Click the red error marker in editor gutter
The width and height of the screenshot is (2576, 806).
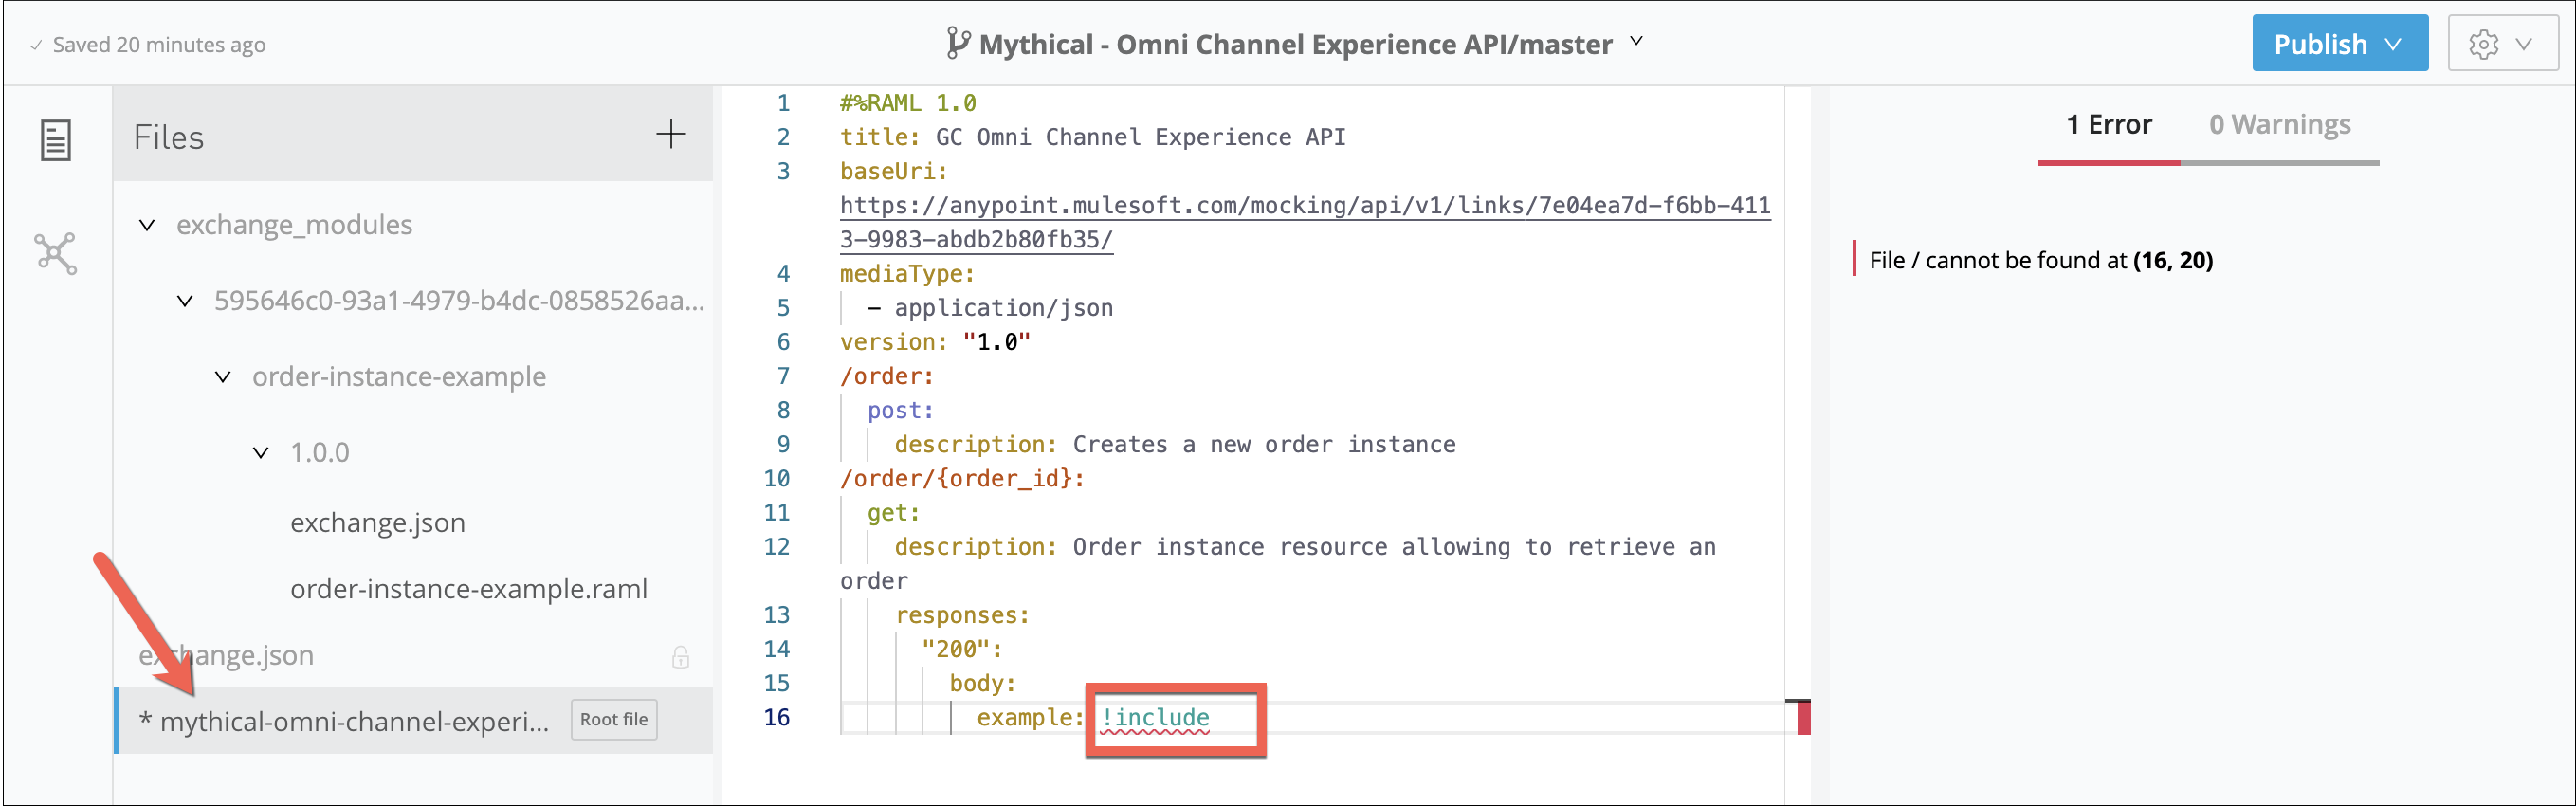pos(1803,718)
